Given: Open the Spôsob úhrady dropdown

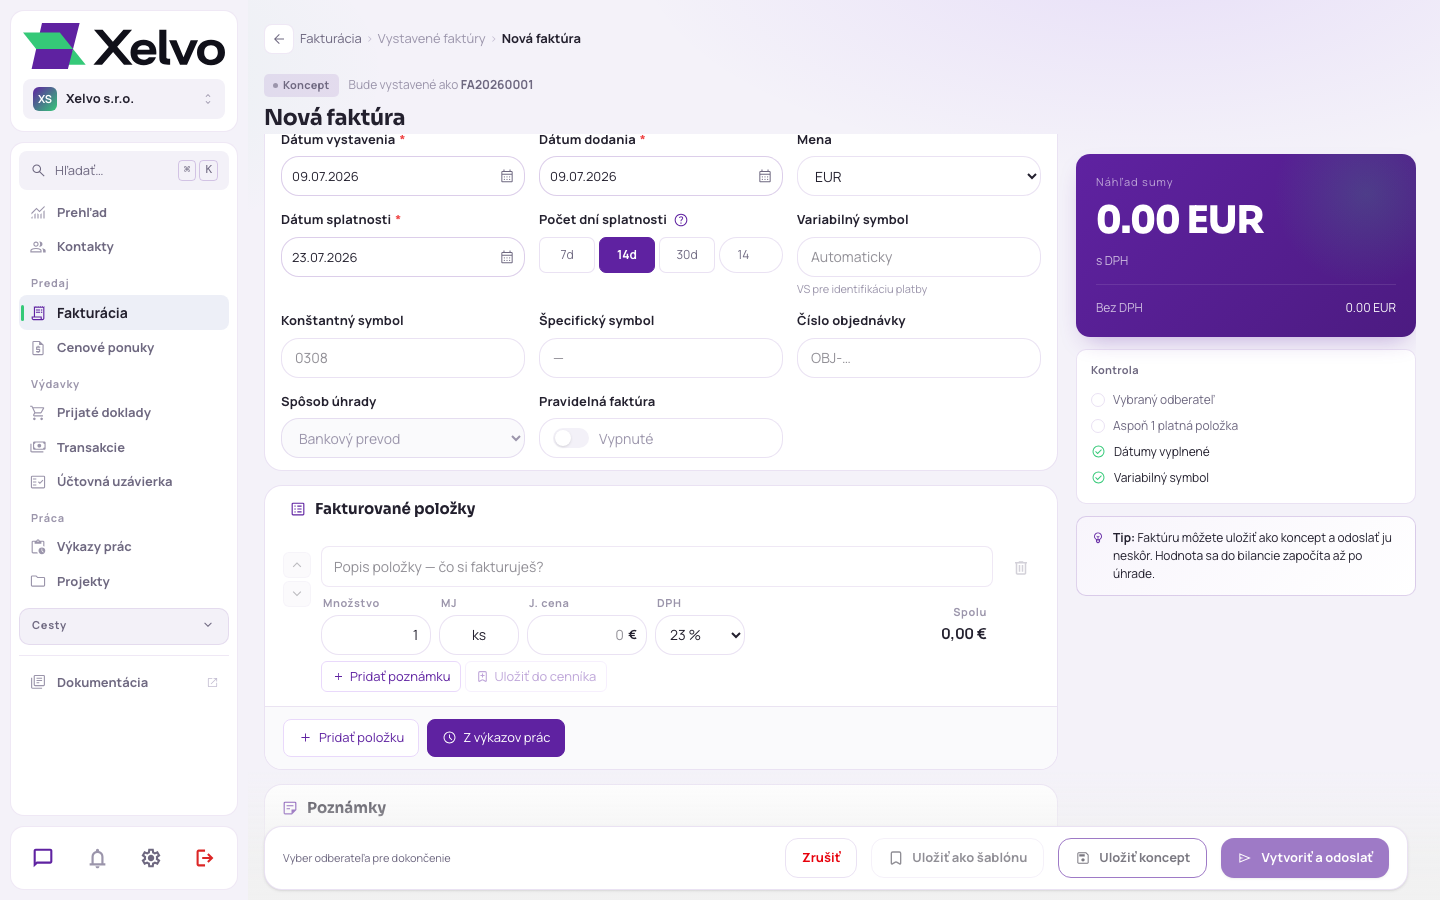Looking at the screenshot, I should [x=403, y=438].
